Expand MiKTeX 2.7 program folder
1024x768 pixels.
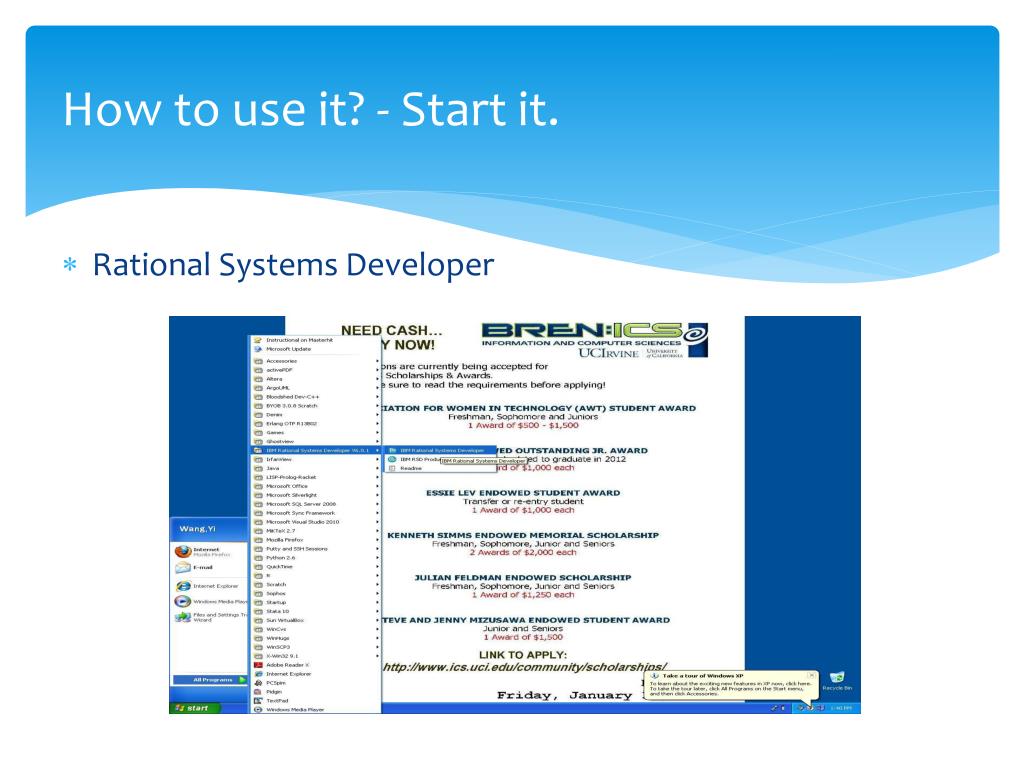click(315, 531)
